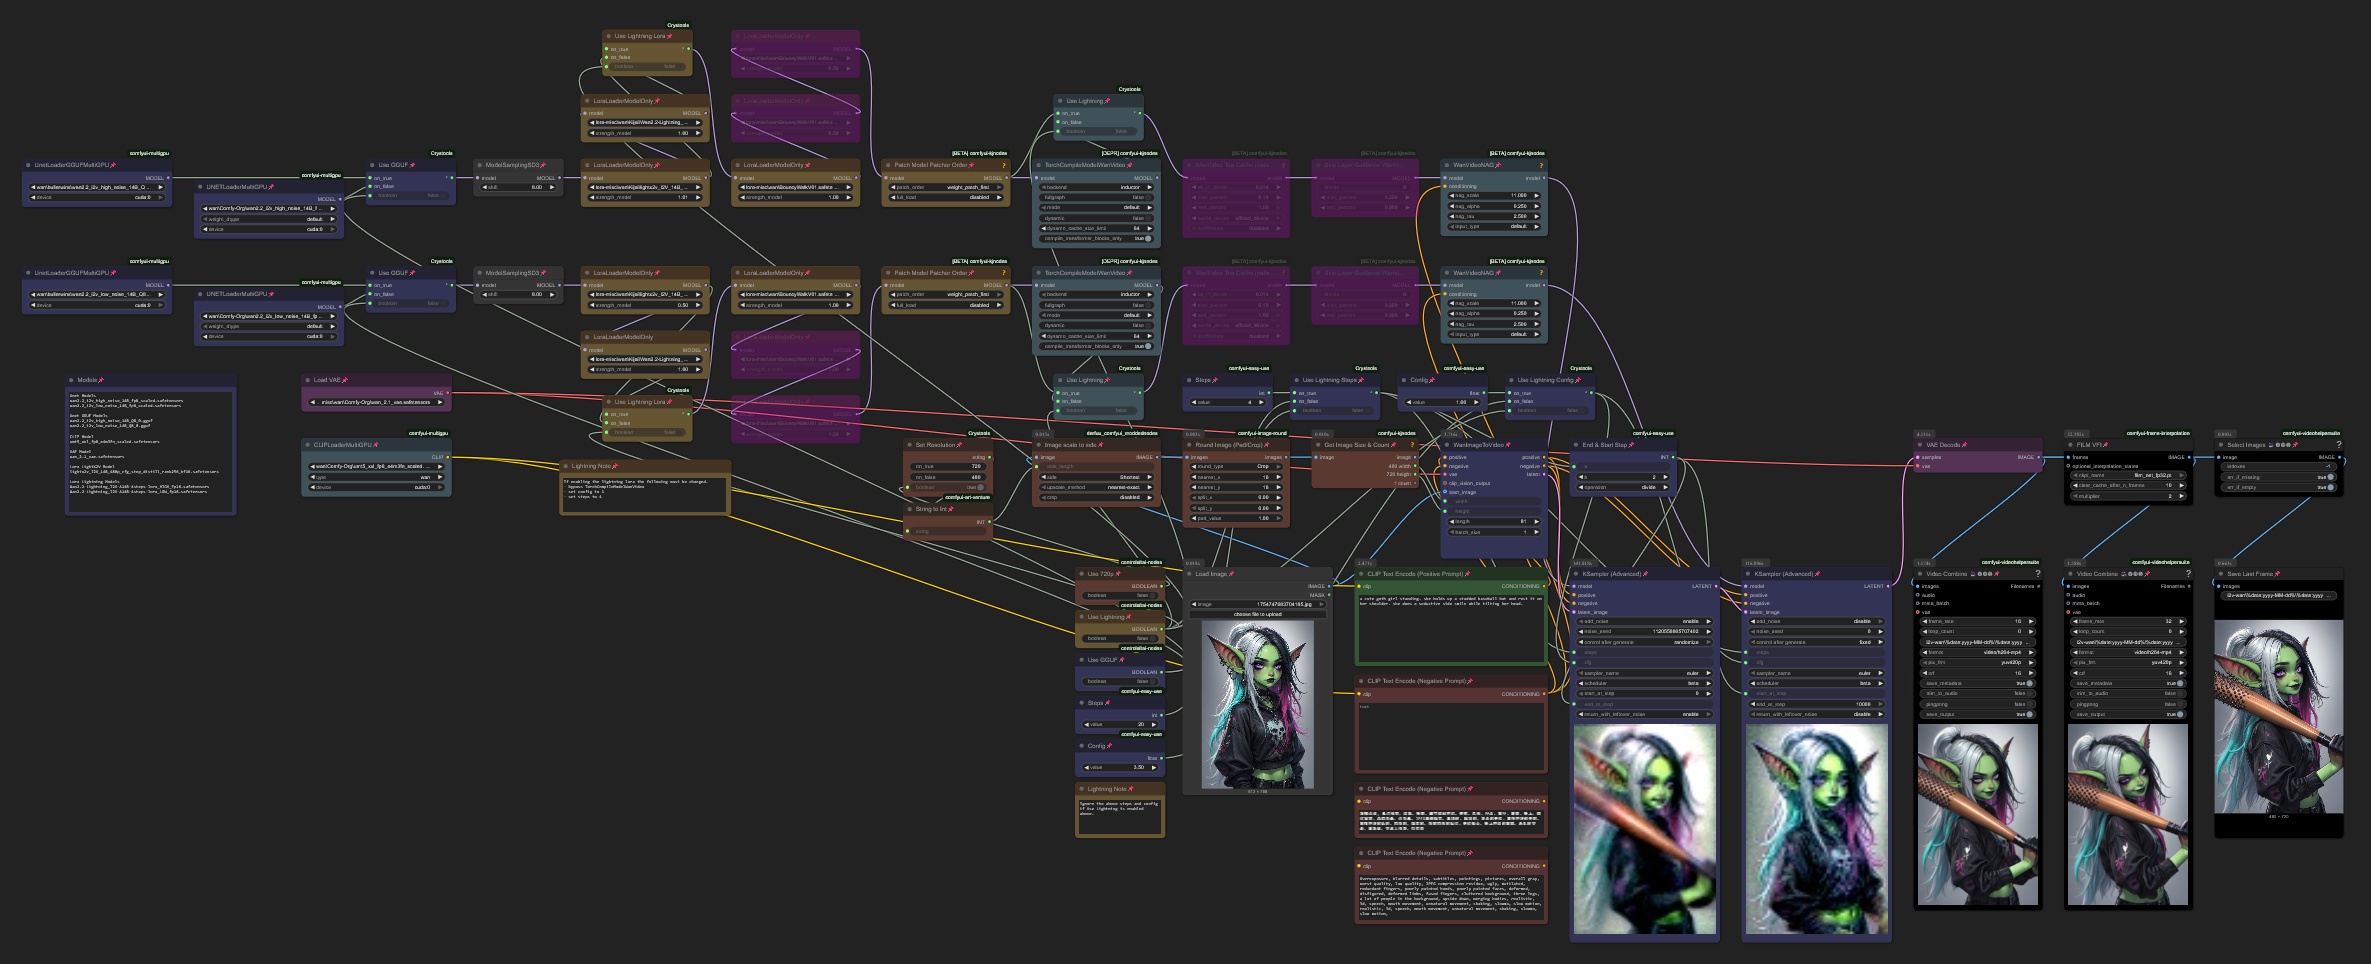Collapse End & Start Step node via title dot
The width and height of the screenshot is (2371, 964).
point(1575,445)
